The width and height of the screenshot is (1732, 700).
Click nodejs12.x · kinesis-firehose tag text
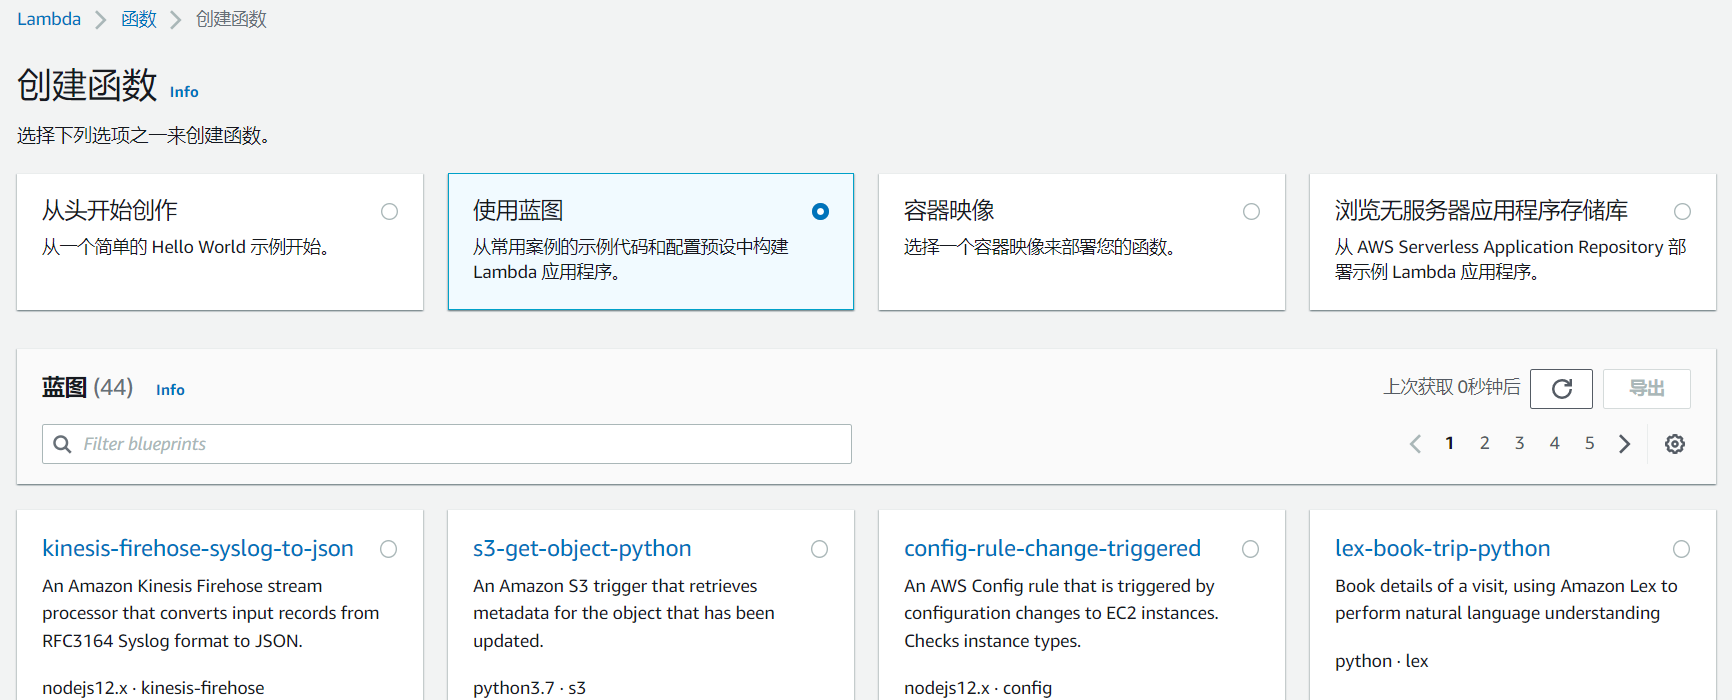(153, 688)
